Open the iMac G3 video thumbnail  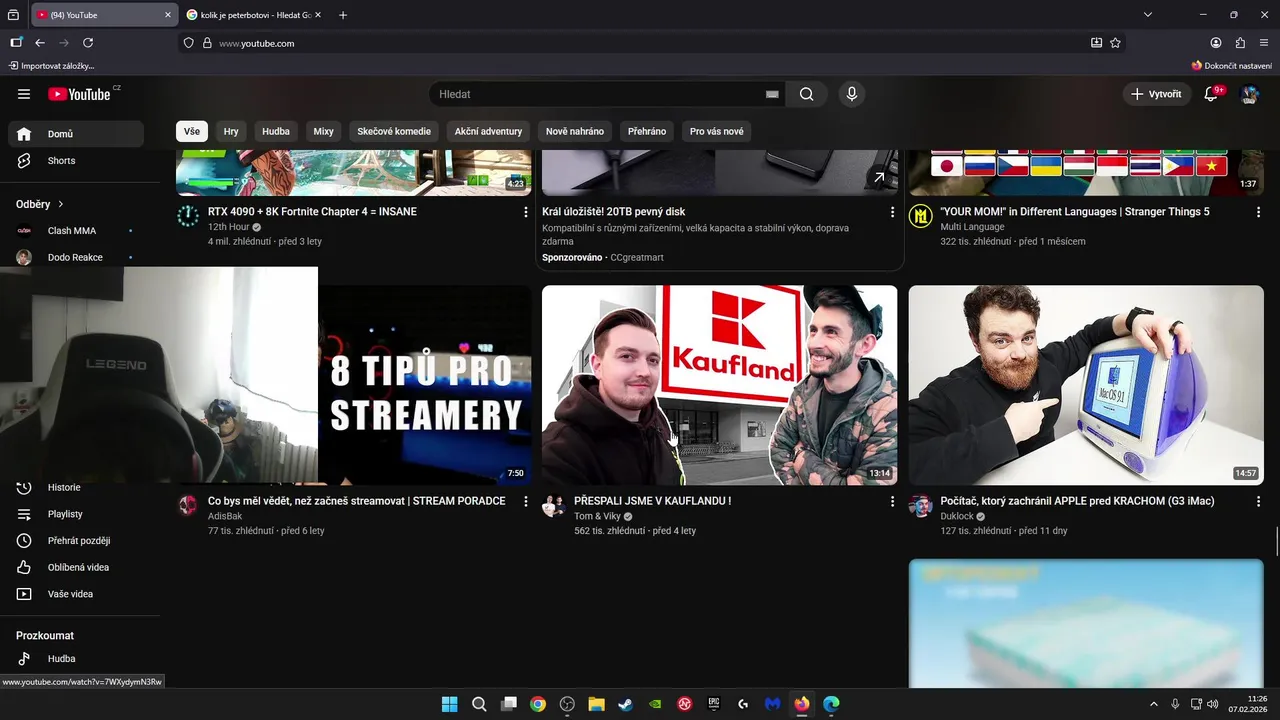1086,385
